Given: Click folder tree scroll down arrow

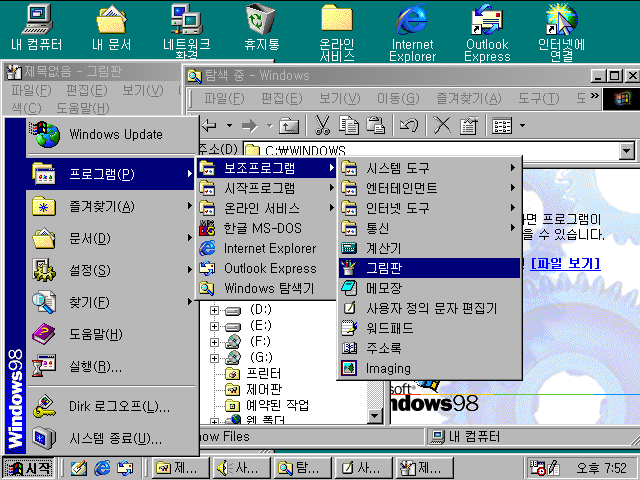Looking at the screenshot, I should 375,416.
